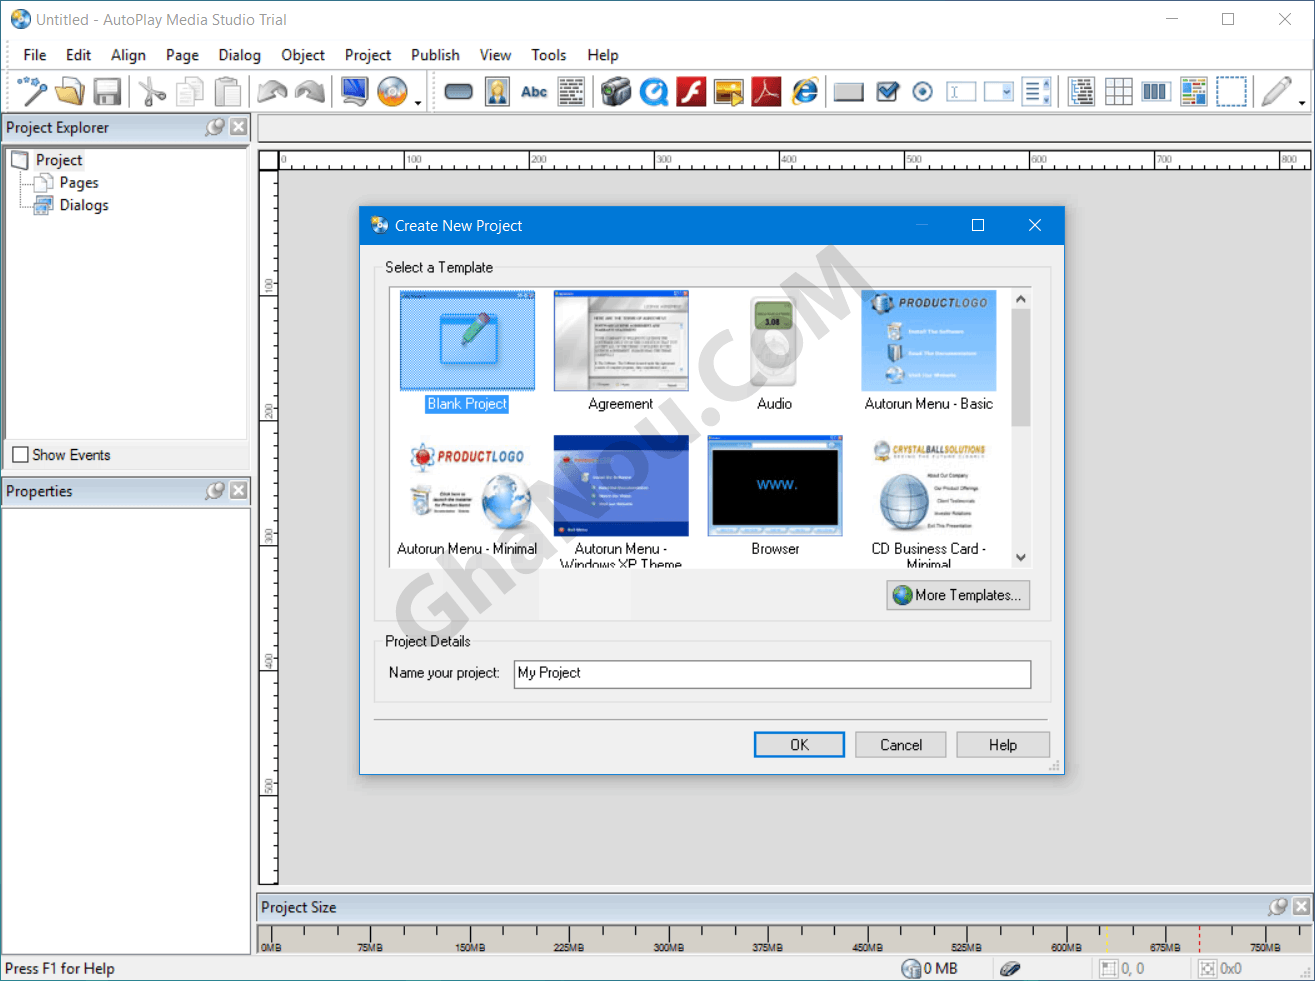Viewport: 1315px width, 981px height.
Task: Insert a ListBox object from the toolbar
Action: (1037, 92)
